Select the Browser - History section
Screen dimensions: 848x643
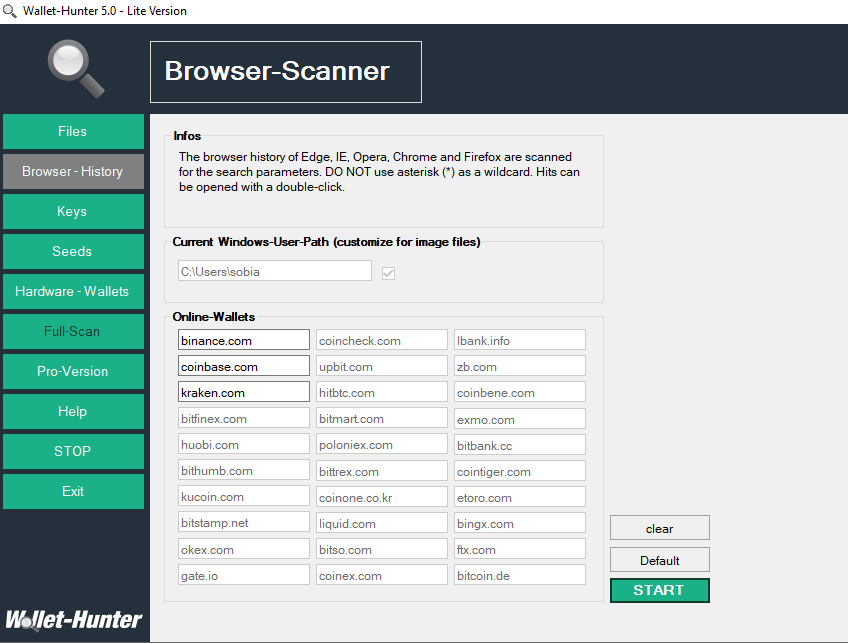[x=74, y=171]
